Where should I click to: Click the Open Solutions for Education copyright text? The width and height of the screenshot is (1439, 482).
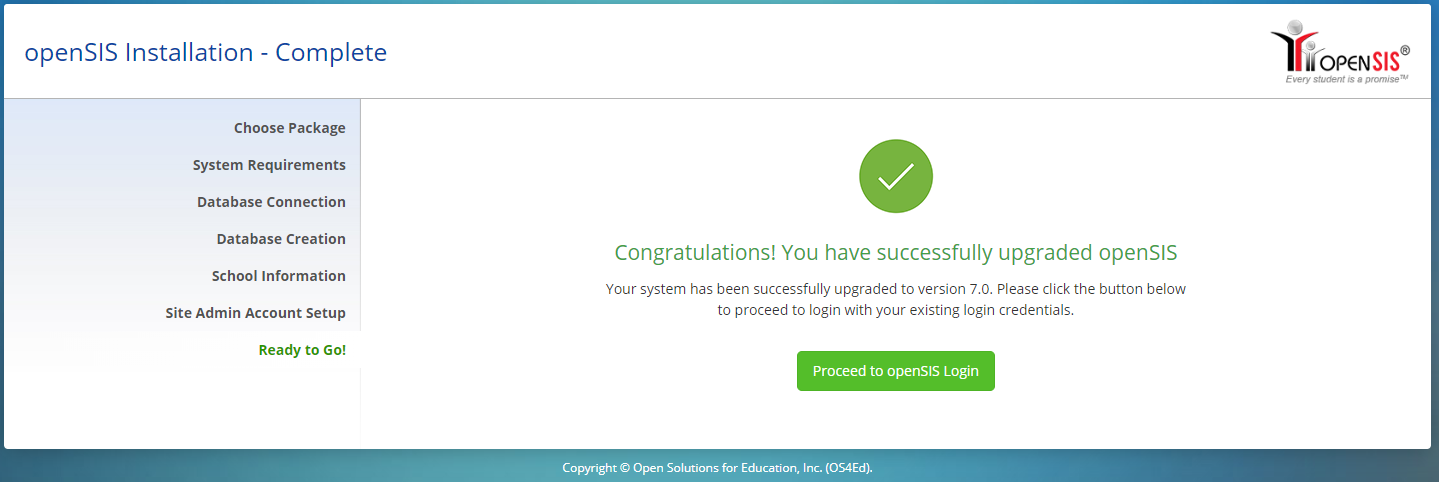click(718, 467)
